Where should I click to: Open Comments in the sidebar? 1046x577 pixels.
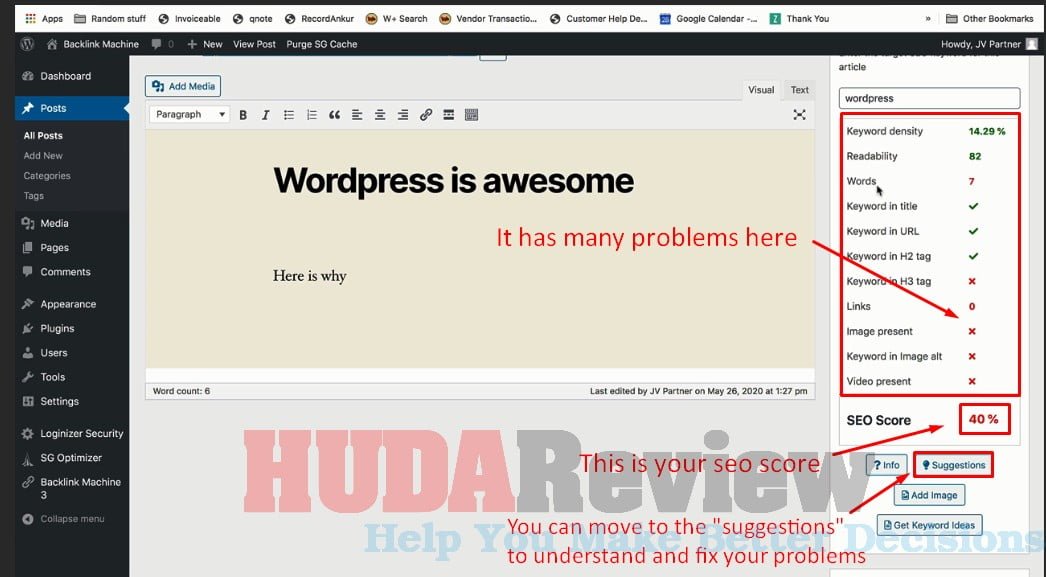click(72, 272)
